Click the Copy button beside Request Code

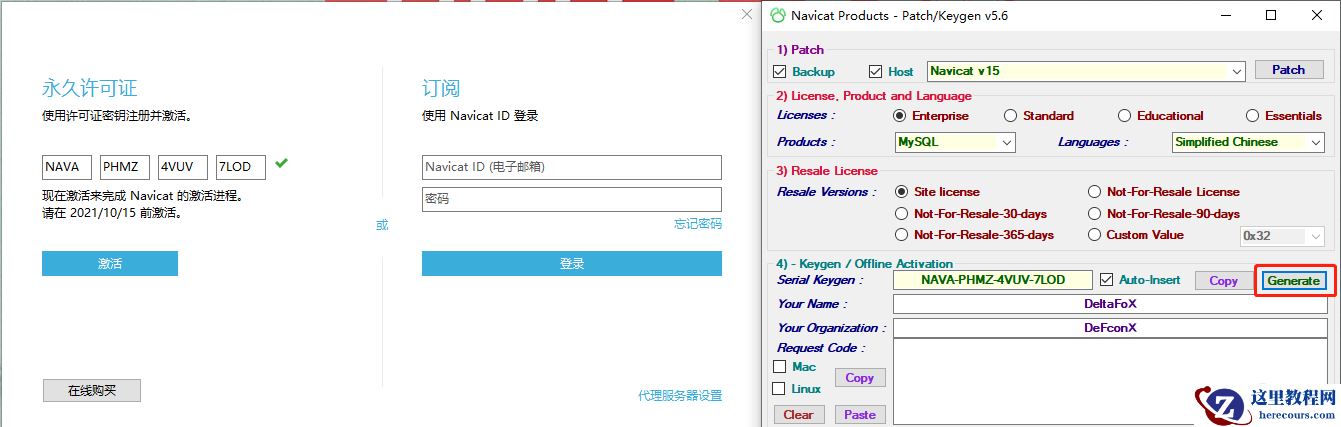click(x=859, y=378)
